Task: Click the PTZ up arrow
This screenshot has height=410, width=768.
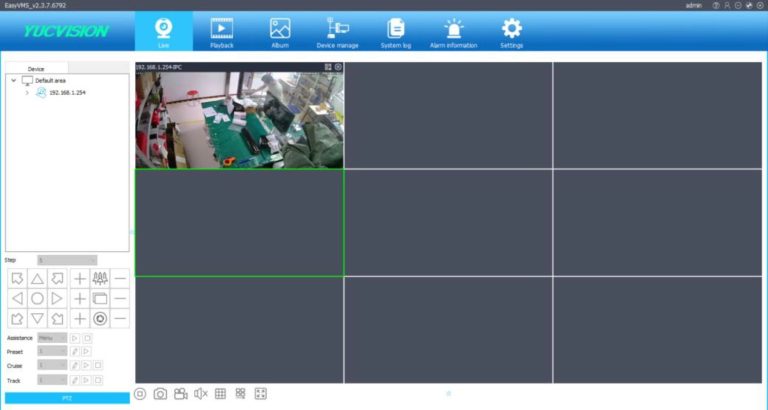Action: click(37, 279)
